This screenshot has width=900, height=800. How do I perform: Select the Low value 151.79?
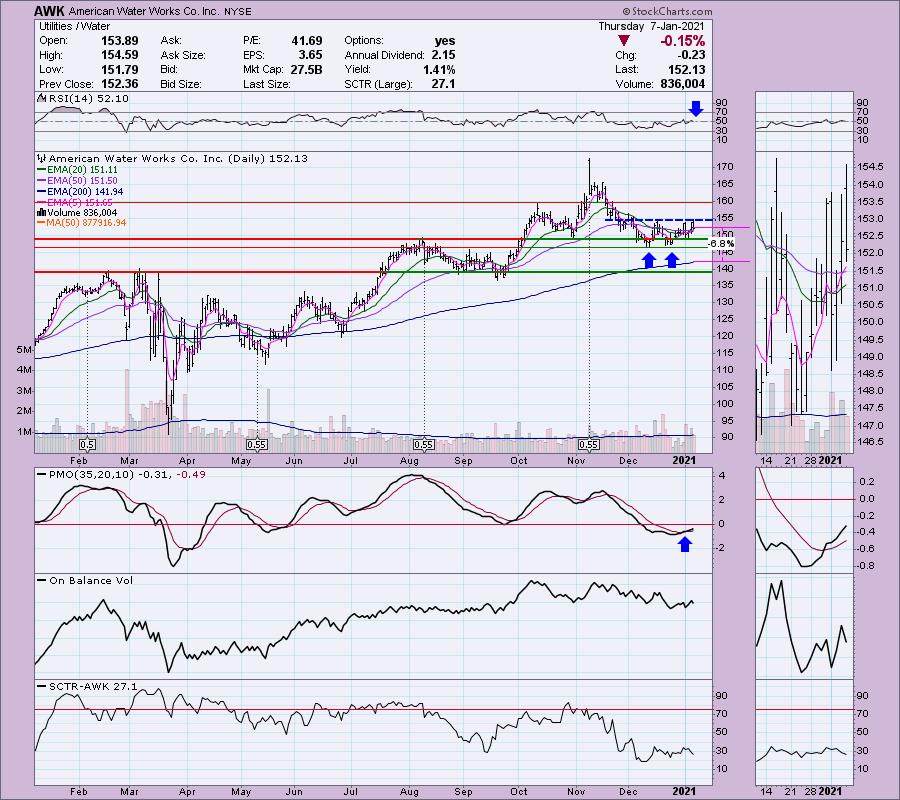click(x=120, y=69)
